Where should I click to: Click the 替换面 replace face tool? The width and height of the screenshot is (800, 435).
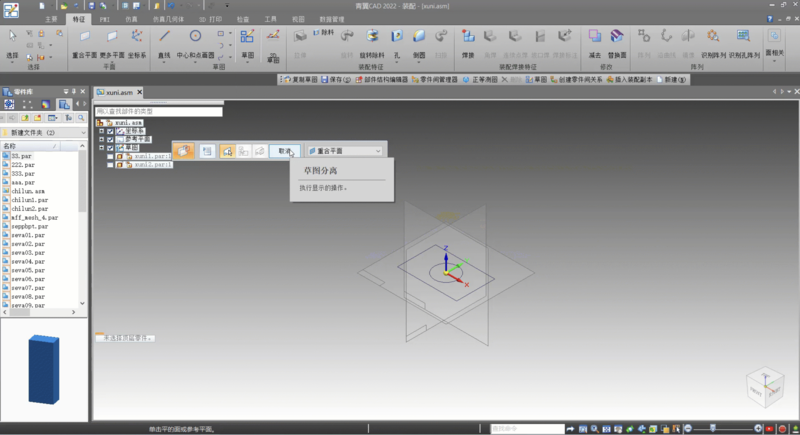(618, 39)
